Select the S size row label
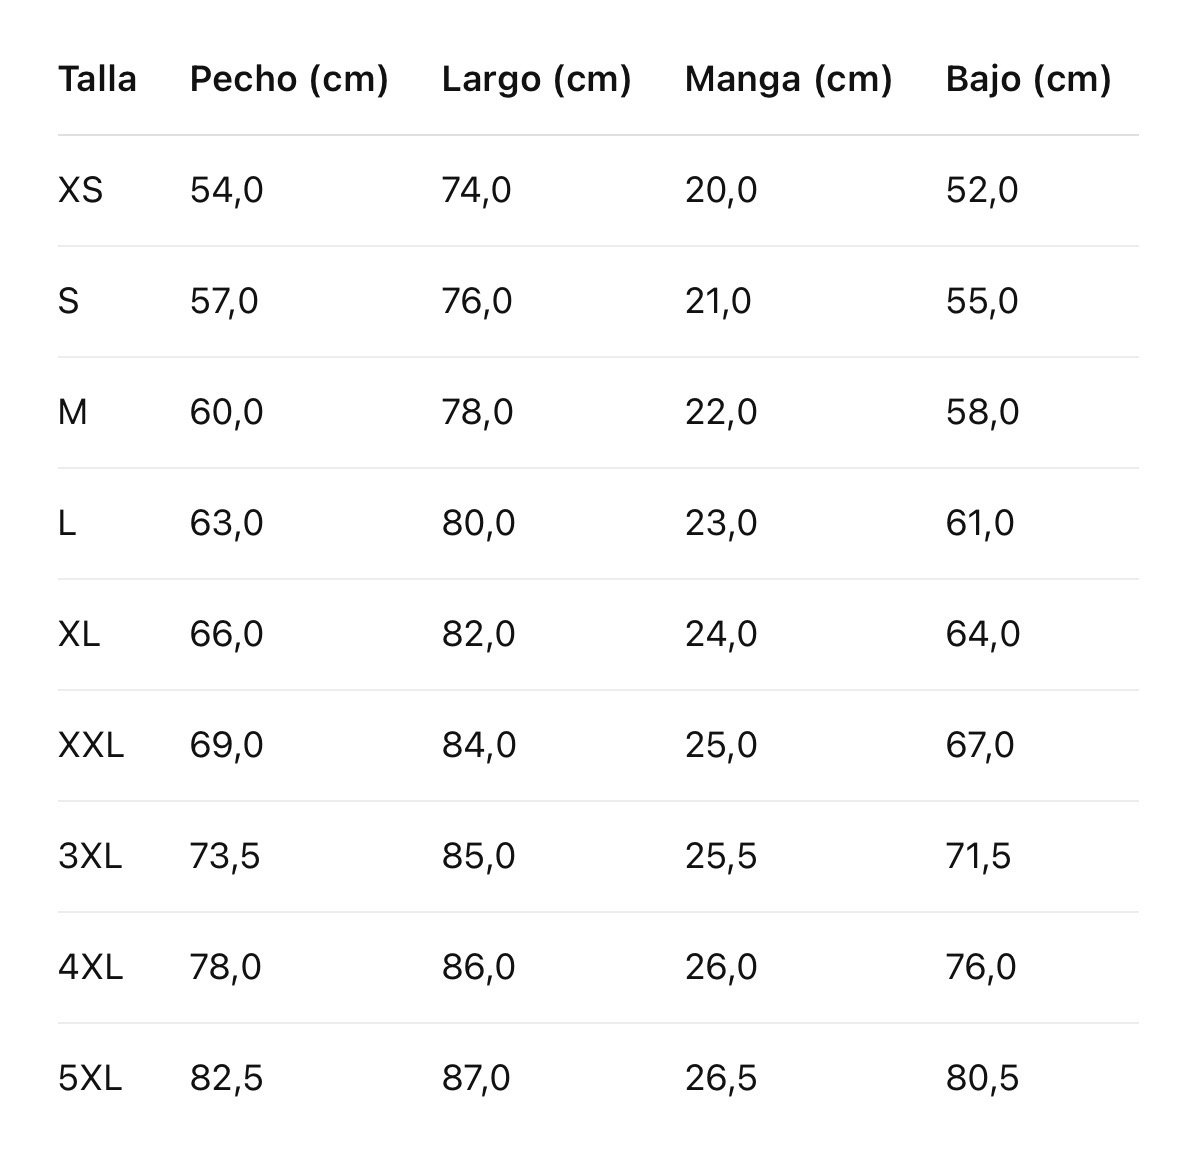Viewport: 1179px width, 1158px height. click(x=68, y=301)
